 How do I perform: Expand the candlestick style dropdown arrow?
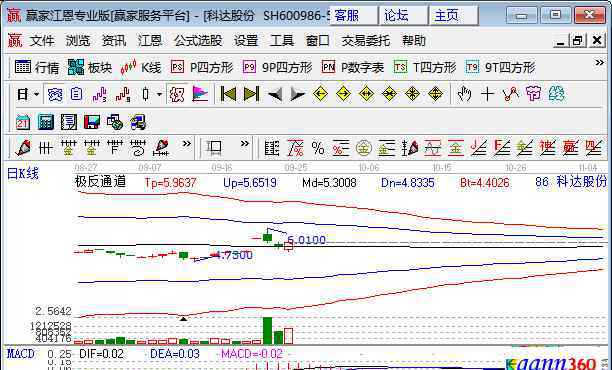(x=159, y=94)
